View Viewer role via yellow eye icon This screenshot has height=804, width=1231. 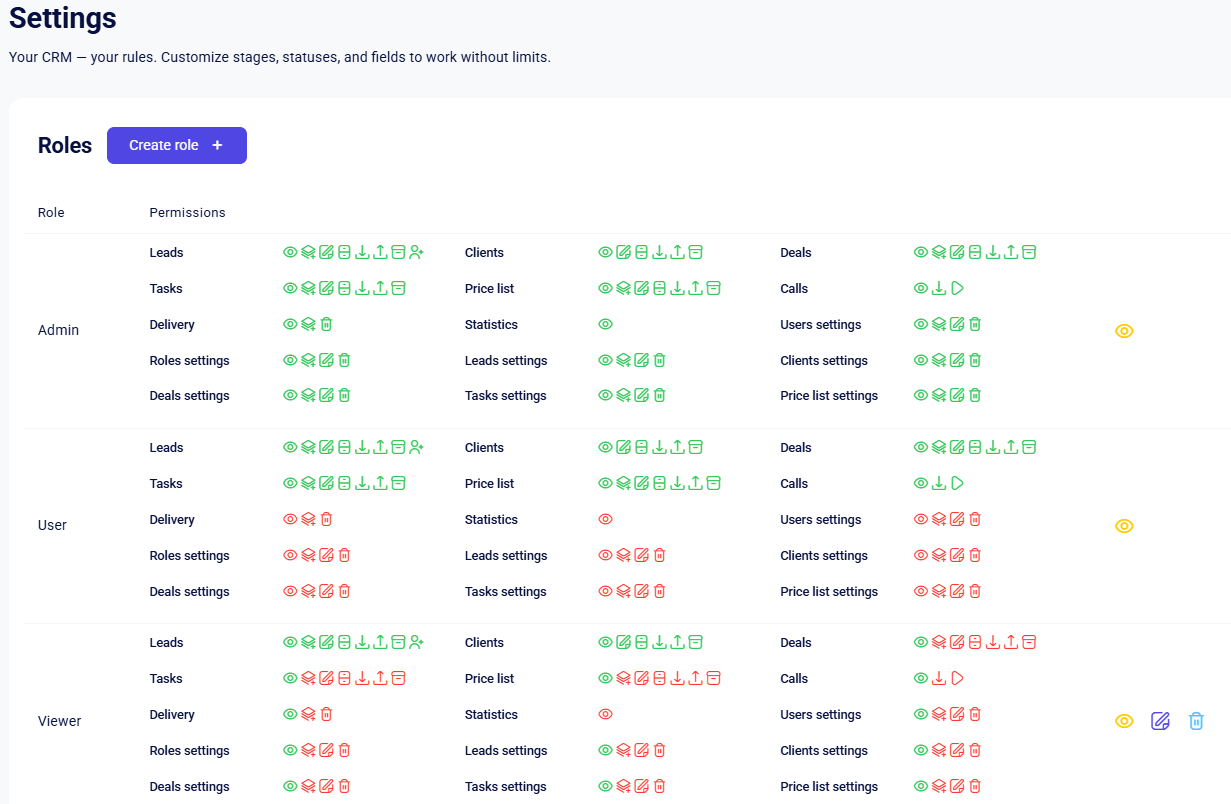click(x=1124, y=721)
